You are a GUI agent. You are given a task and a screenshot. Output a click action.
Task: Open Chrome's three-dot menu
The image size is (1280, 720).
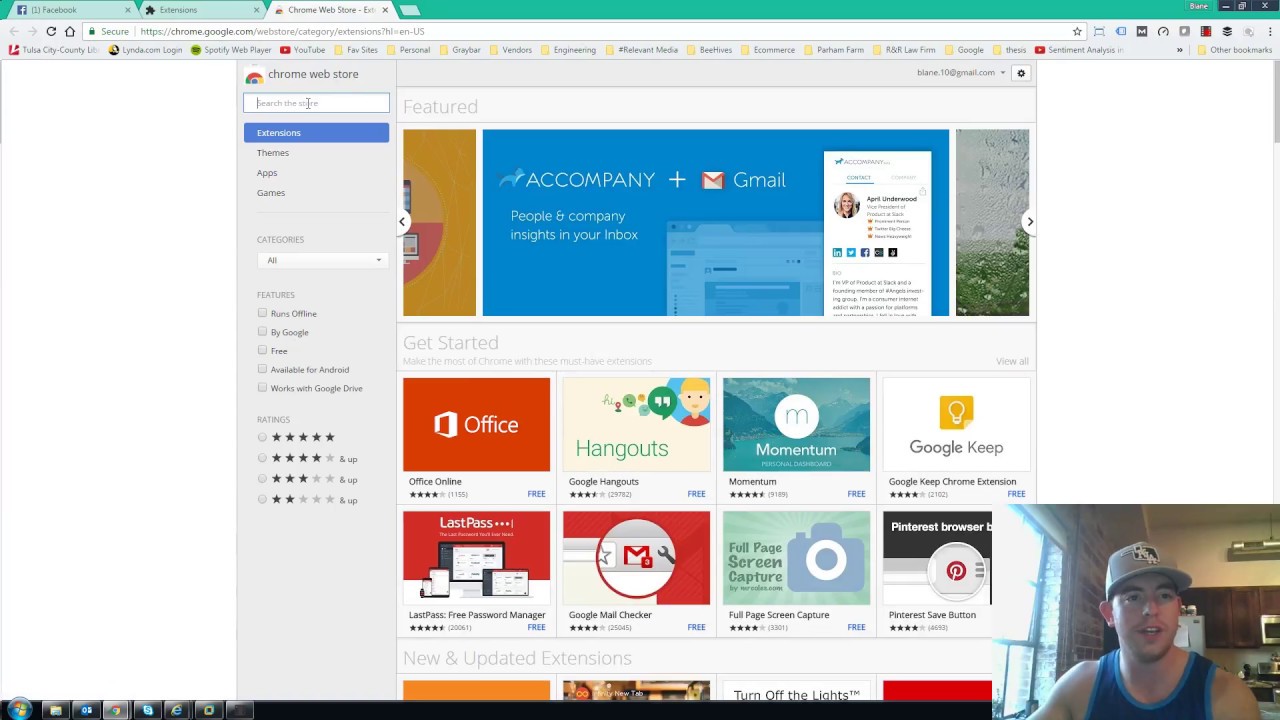[1268, 31]
